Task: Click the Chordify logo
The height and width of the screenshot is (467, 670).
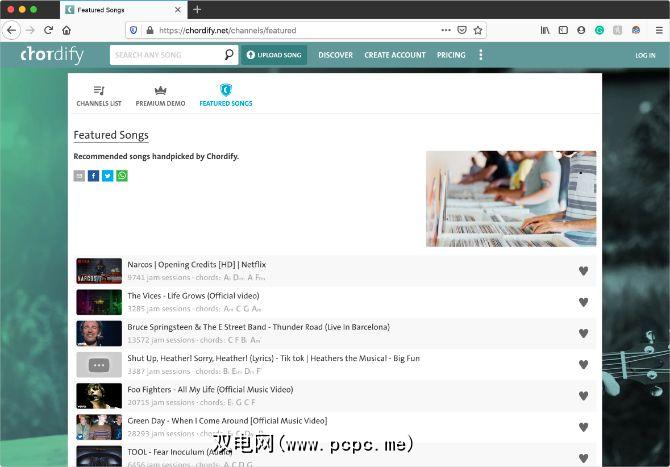Action: point(52,55)
